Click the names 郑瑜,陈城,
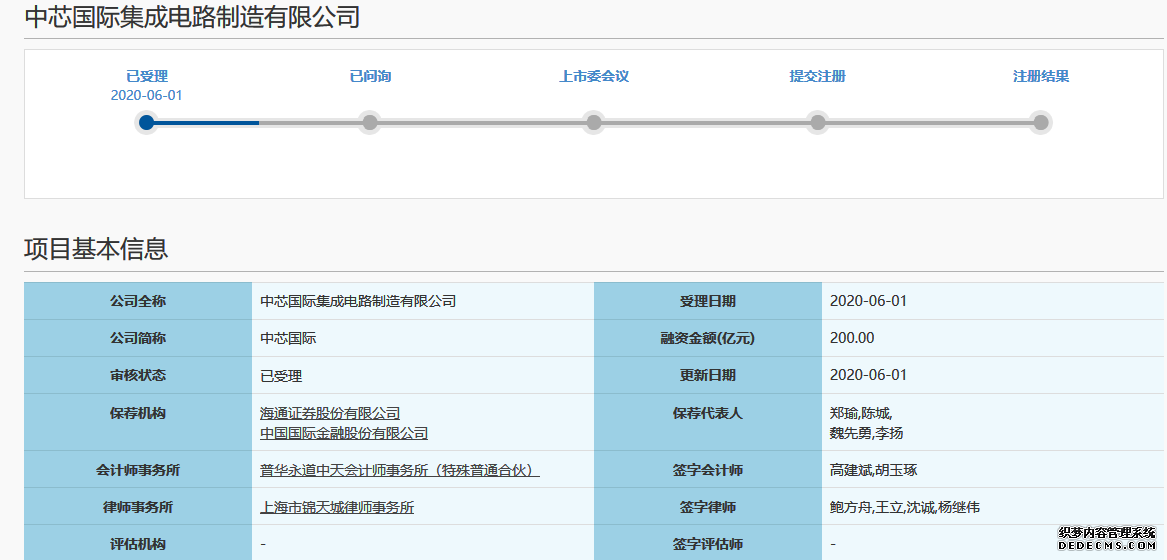 click(x=861, y=413)
